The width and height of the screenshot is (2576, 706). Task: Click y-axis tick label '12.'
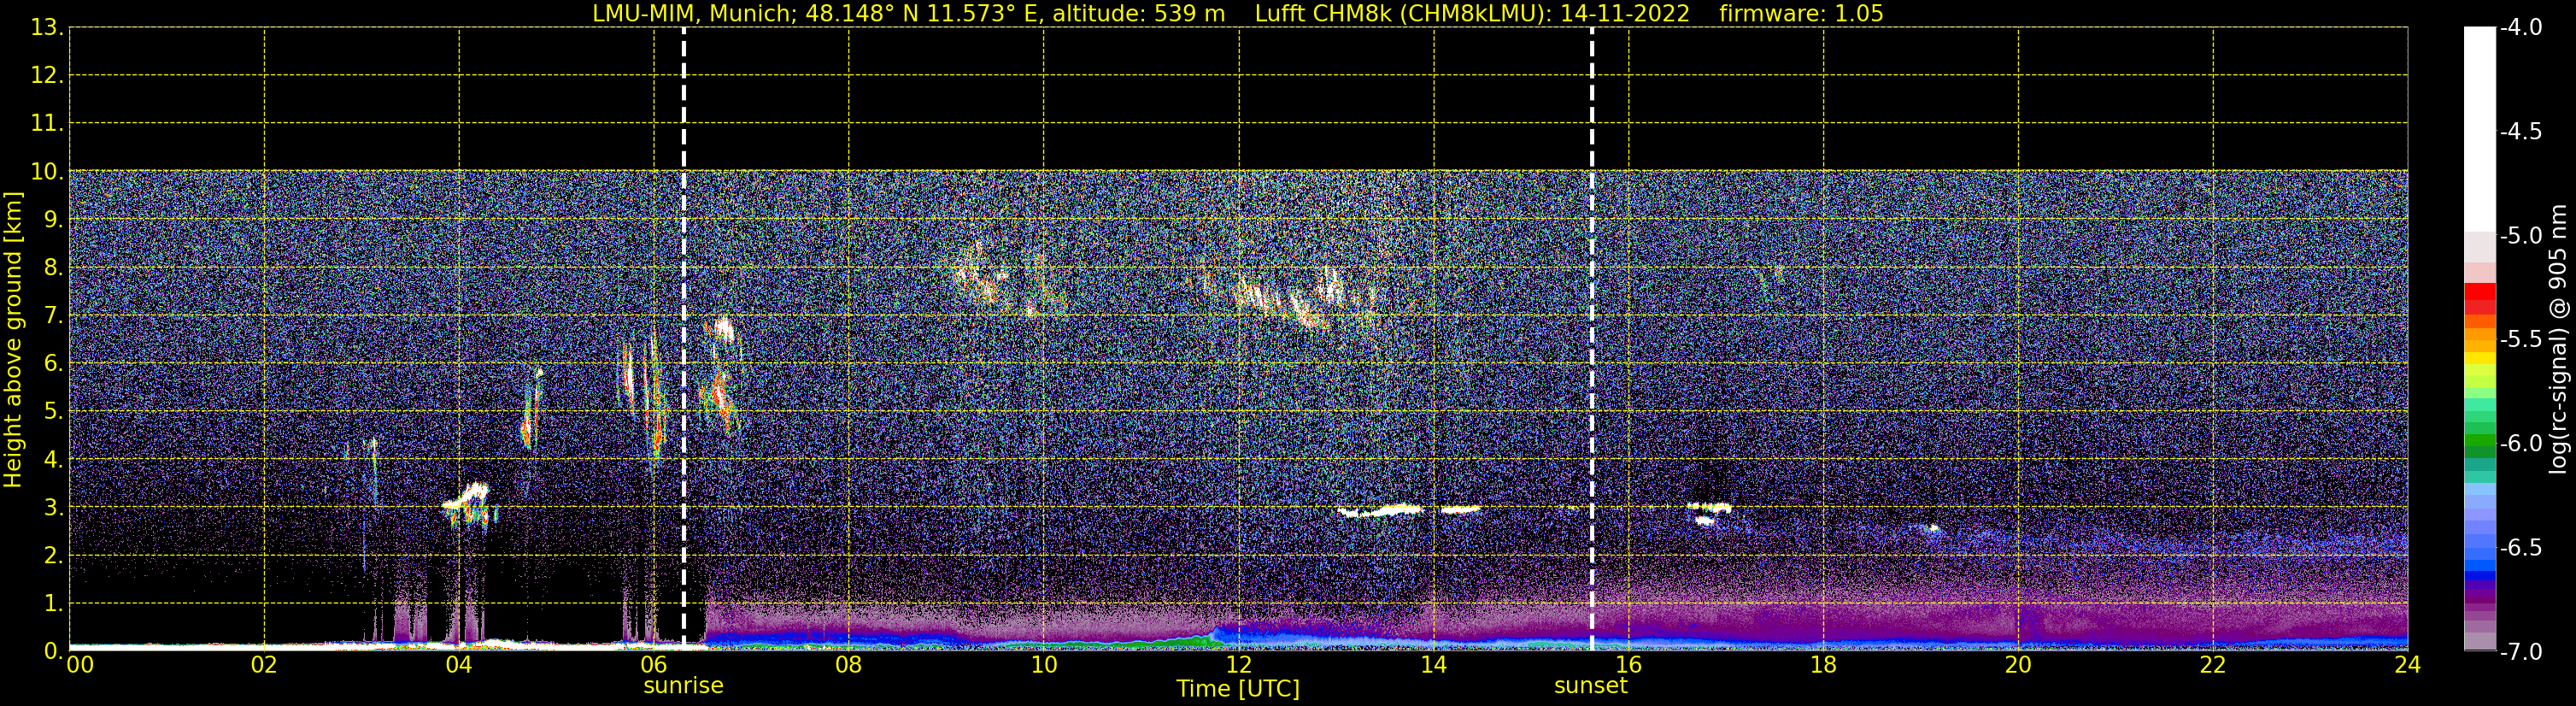click(x=47, y=76)
